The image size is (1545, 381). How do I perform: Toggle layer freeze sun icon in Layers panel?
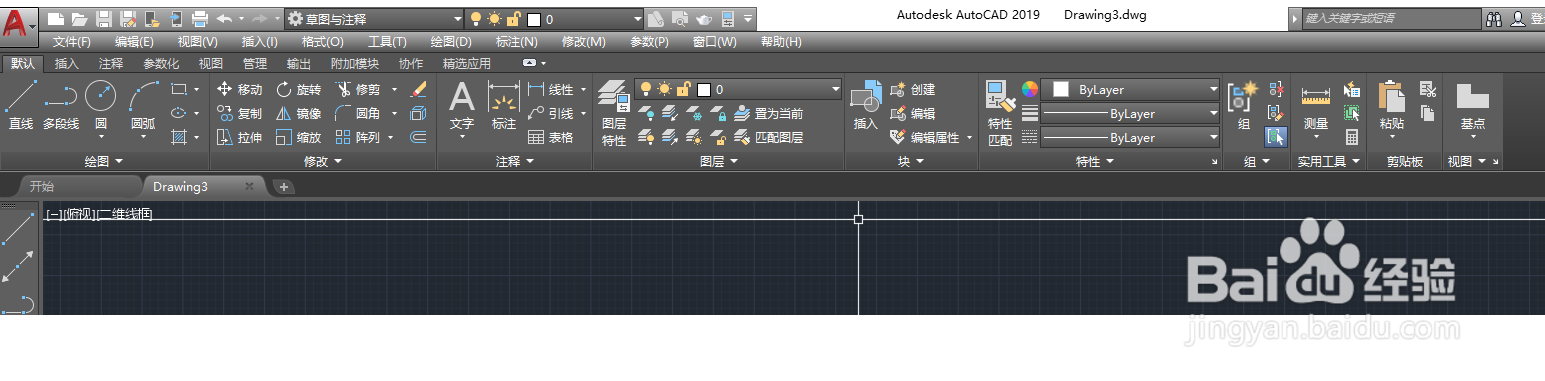(x=665, y=89)
